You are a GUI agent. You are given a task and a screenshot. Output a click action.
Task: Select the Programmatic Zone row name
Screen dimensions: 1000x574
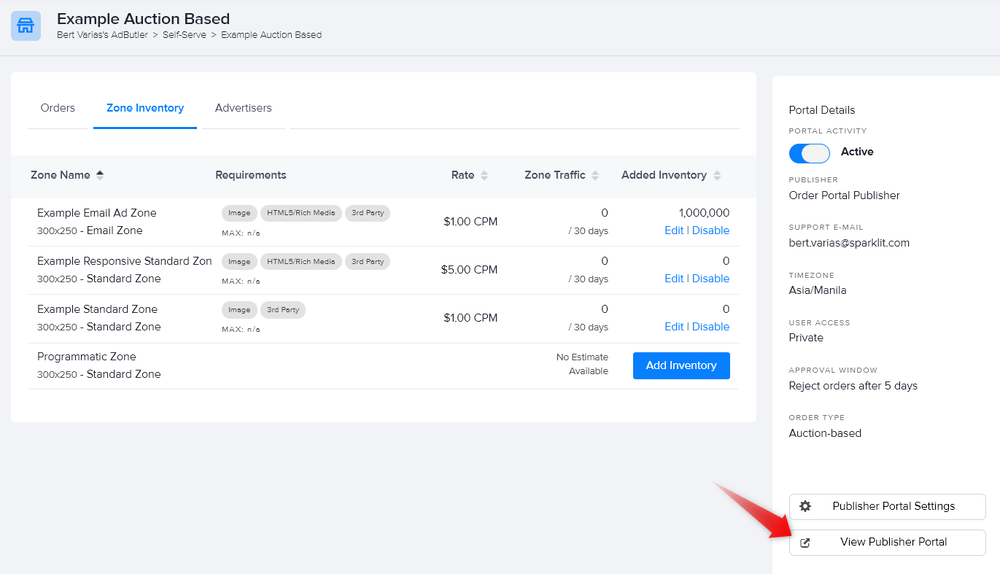(x=87, y=357)
